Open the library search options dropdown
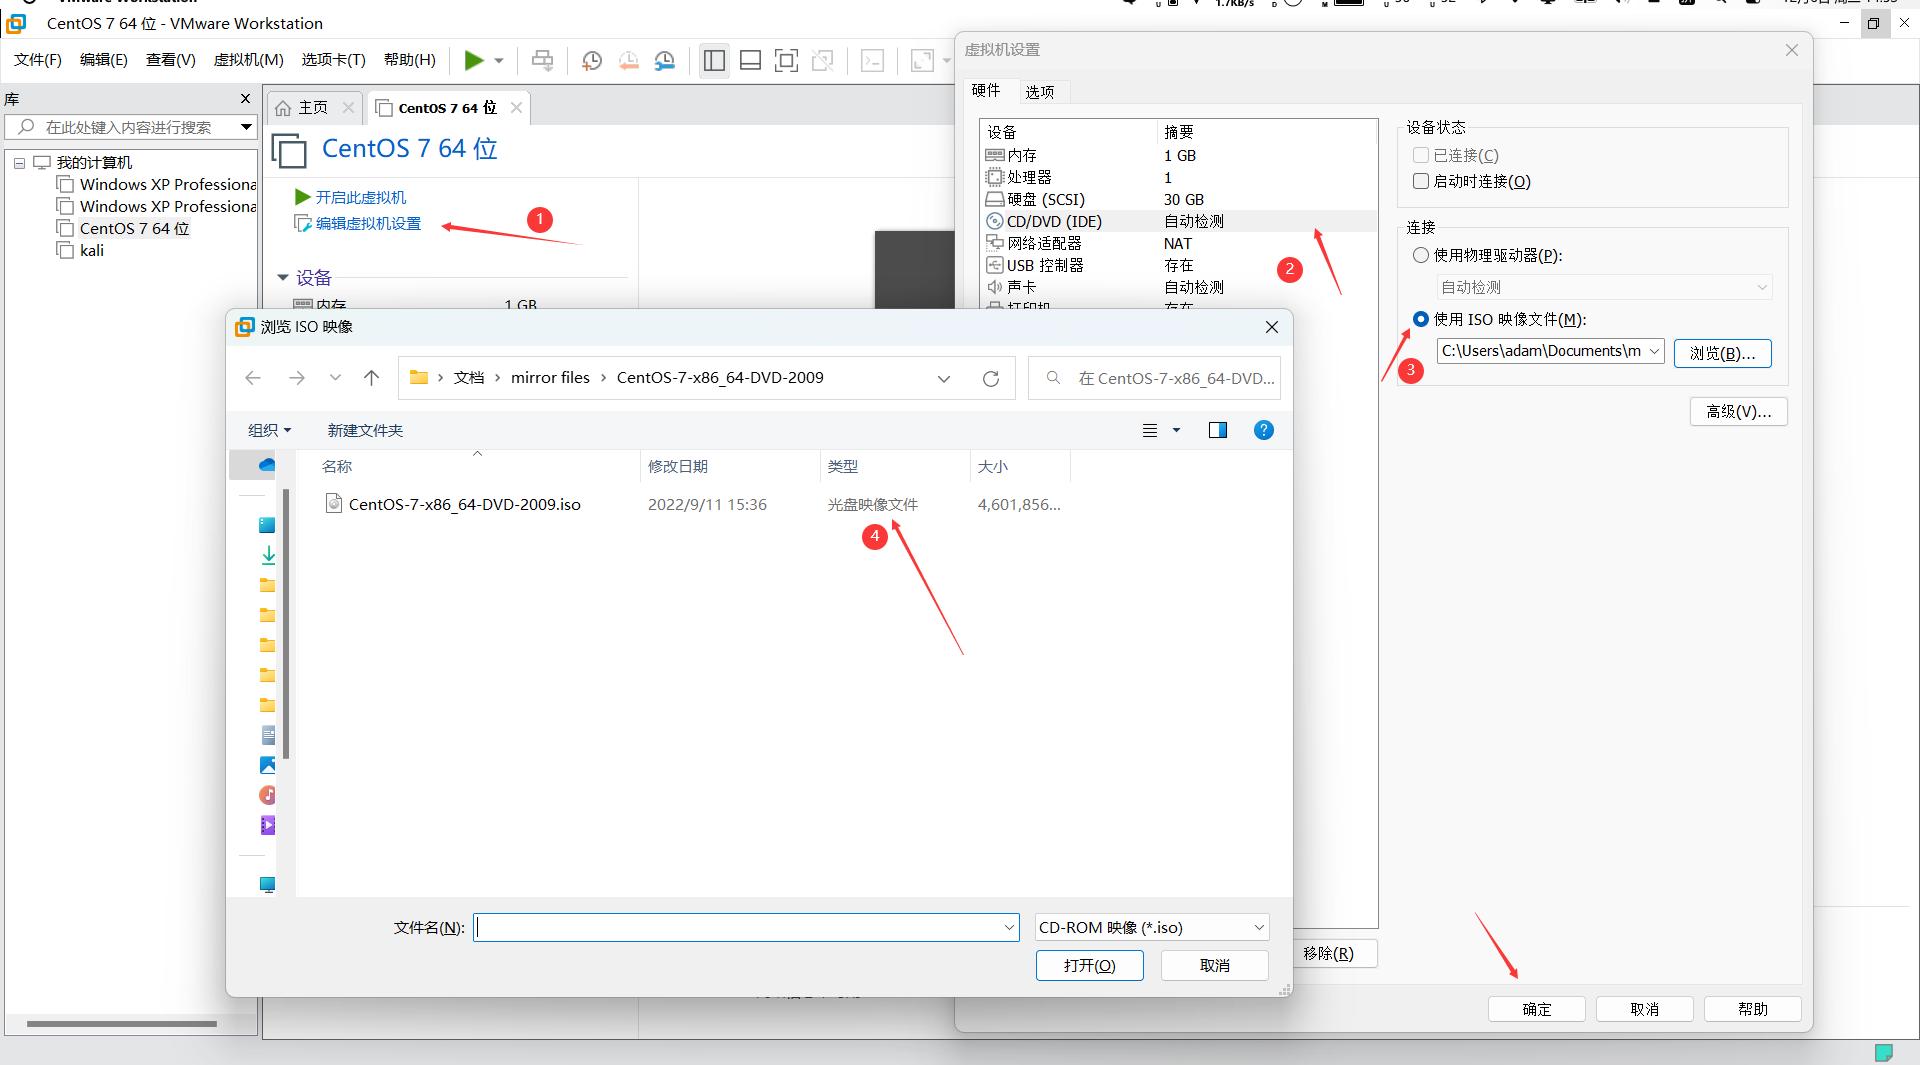The width and height of the screenshot is (1920, 1065). 245,127
